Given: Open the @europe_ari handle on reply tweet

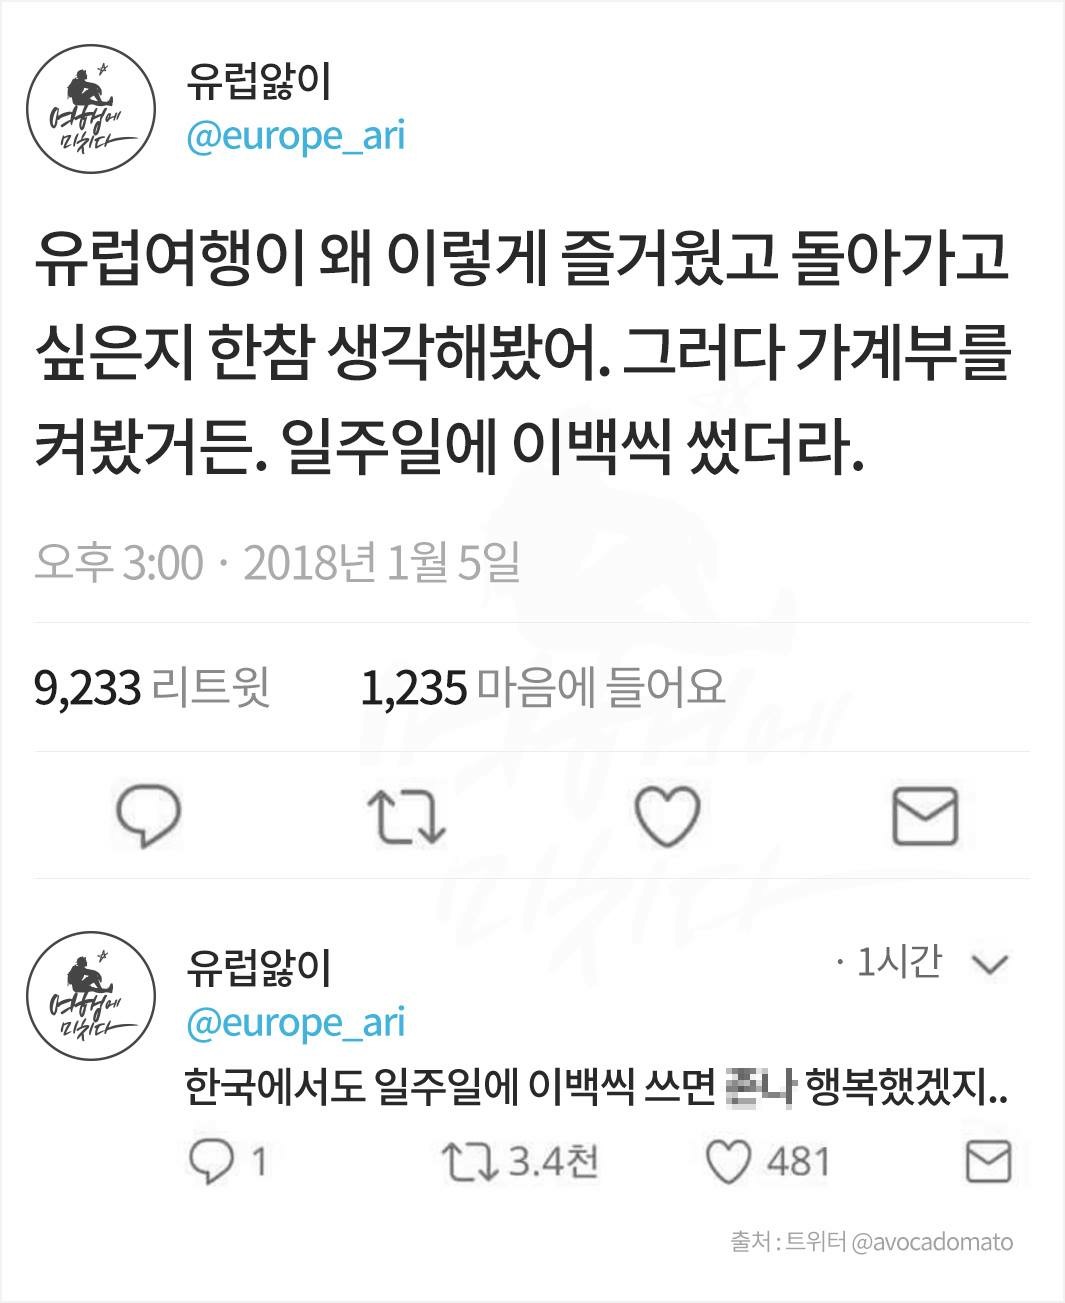Looking at the screenshot, I should tap(296, 1022).
